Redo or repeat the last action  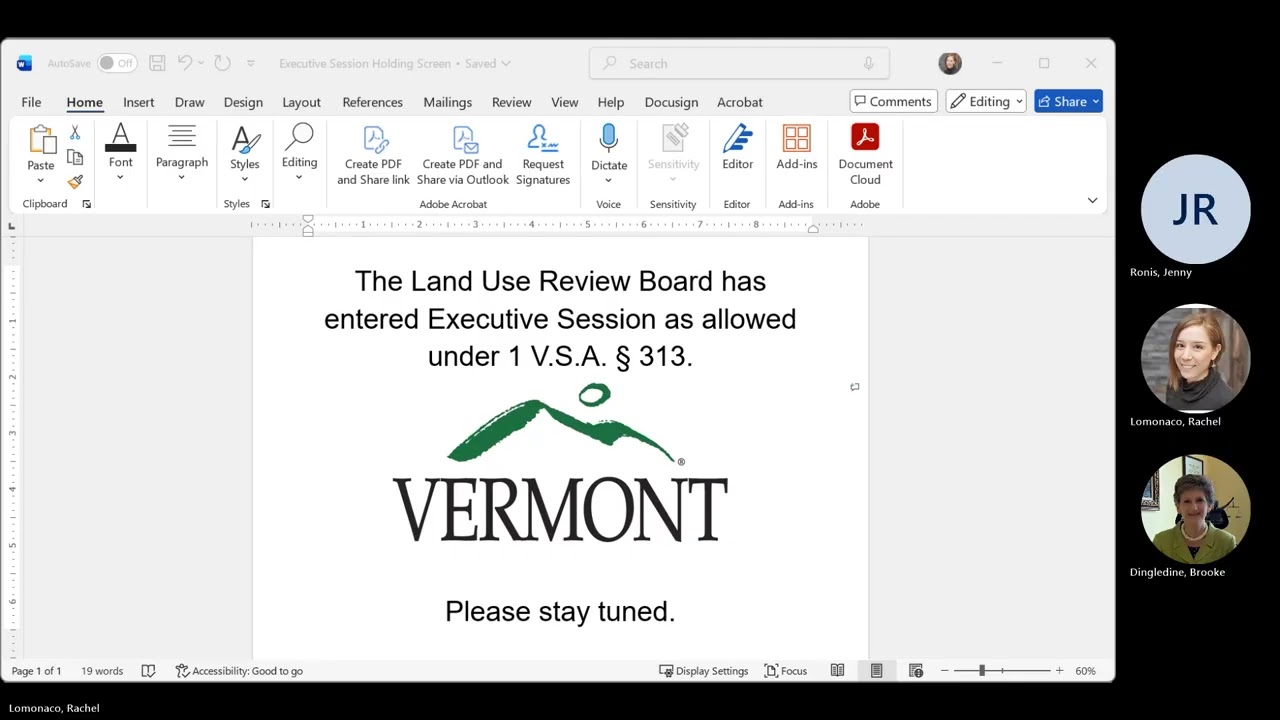[x=222, y=63]
